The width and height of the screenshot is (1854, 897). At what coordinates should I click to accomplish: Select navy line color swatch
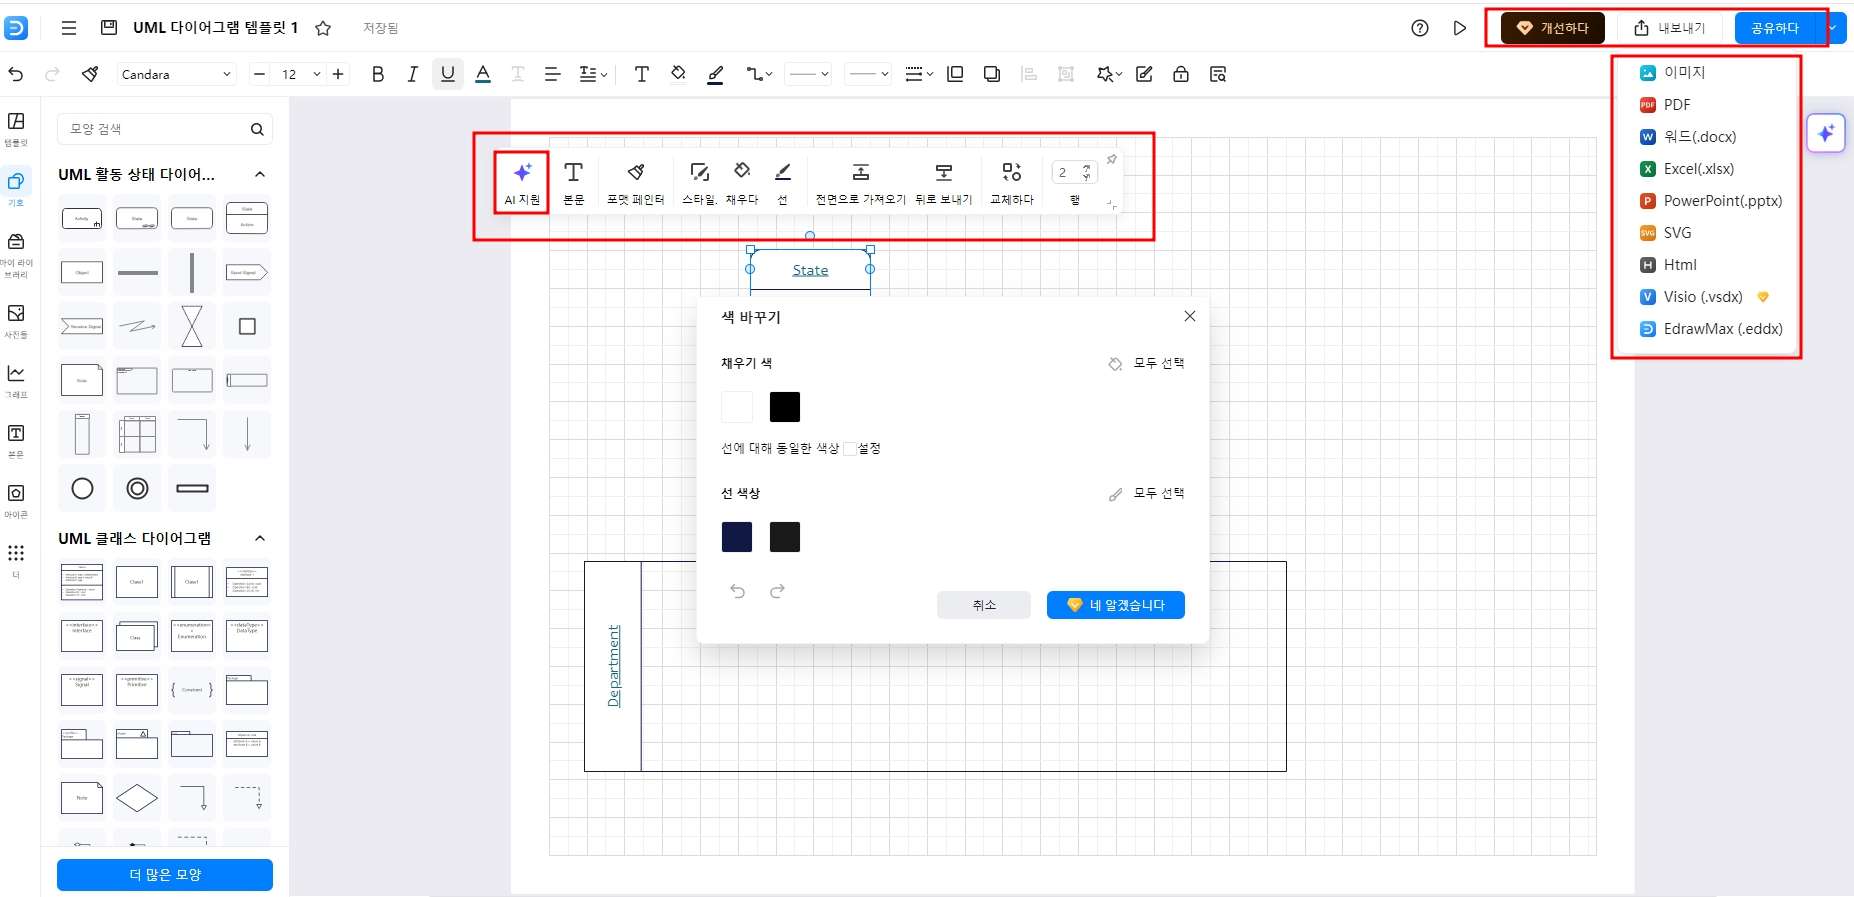(737, 537)
